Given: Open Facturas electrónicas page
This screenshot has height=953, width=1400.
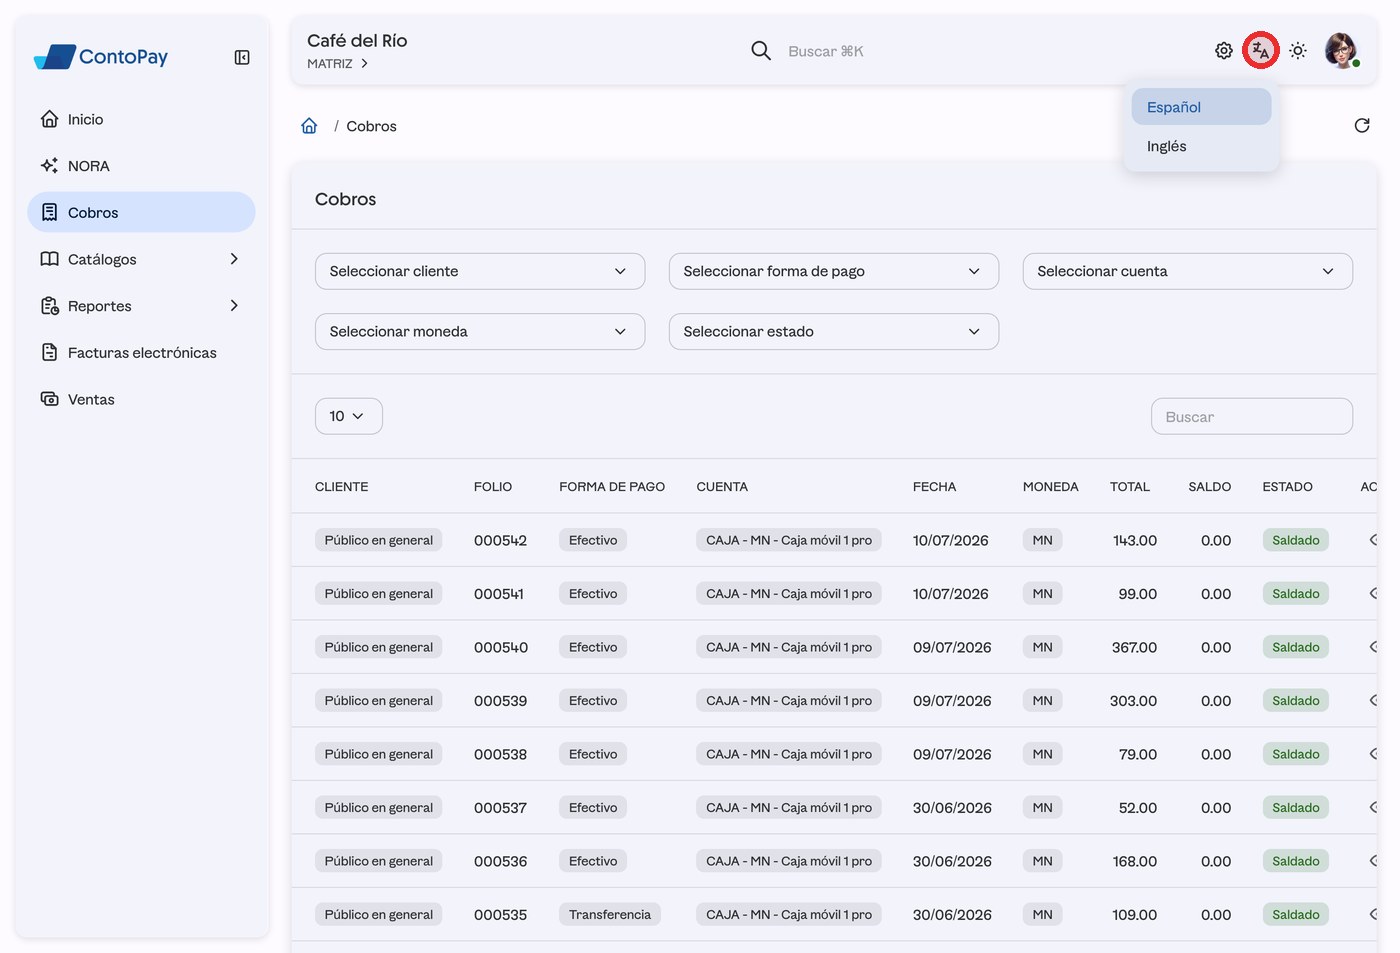Looking at the screenshot, I should (x=141, y=352).
